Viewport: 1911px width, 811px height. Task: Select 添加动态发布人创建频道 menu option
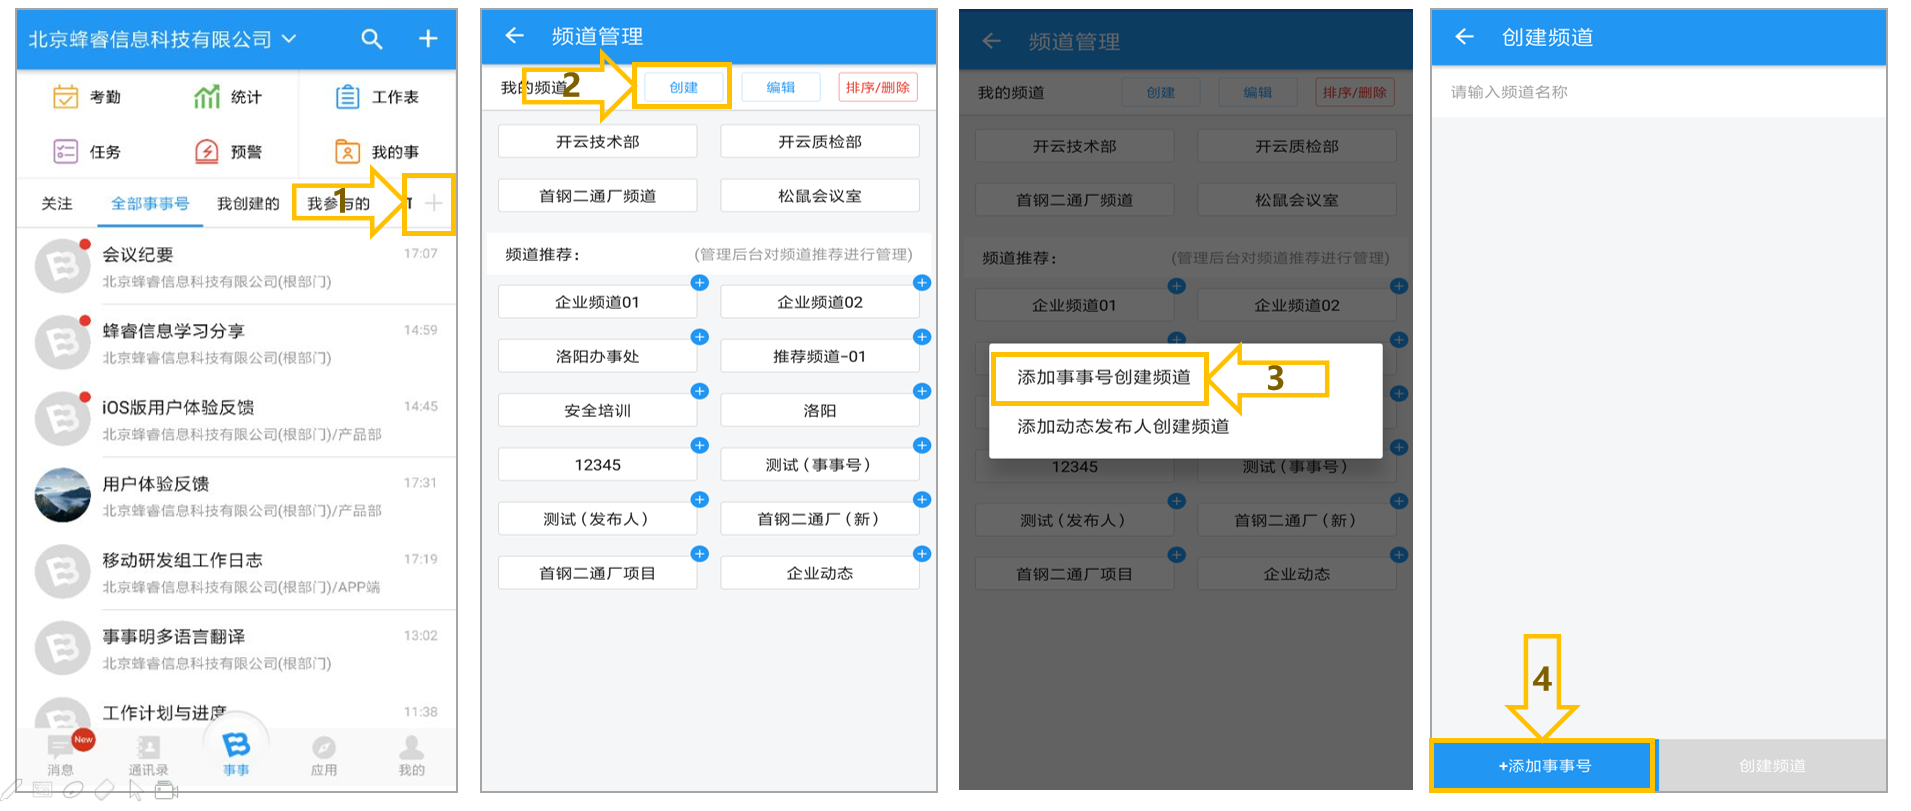[1123, 426]
